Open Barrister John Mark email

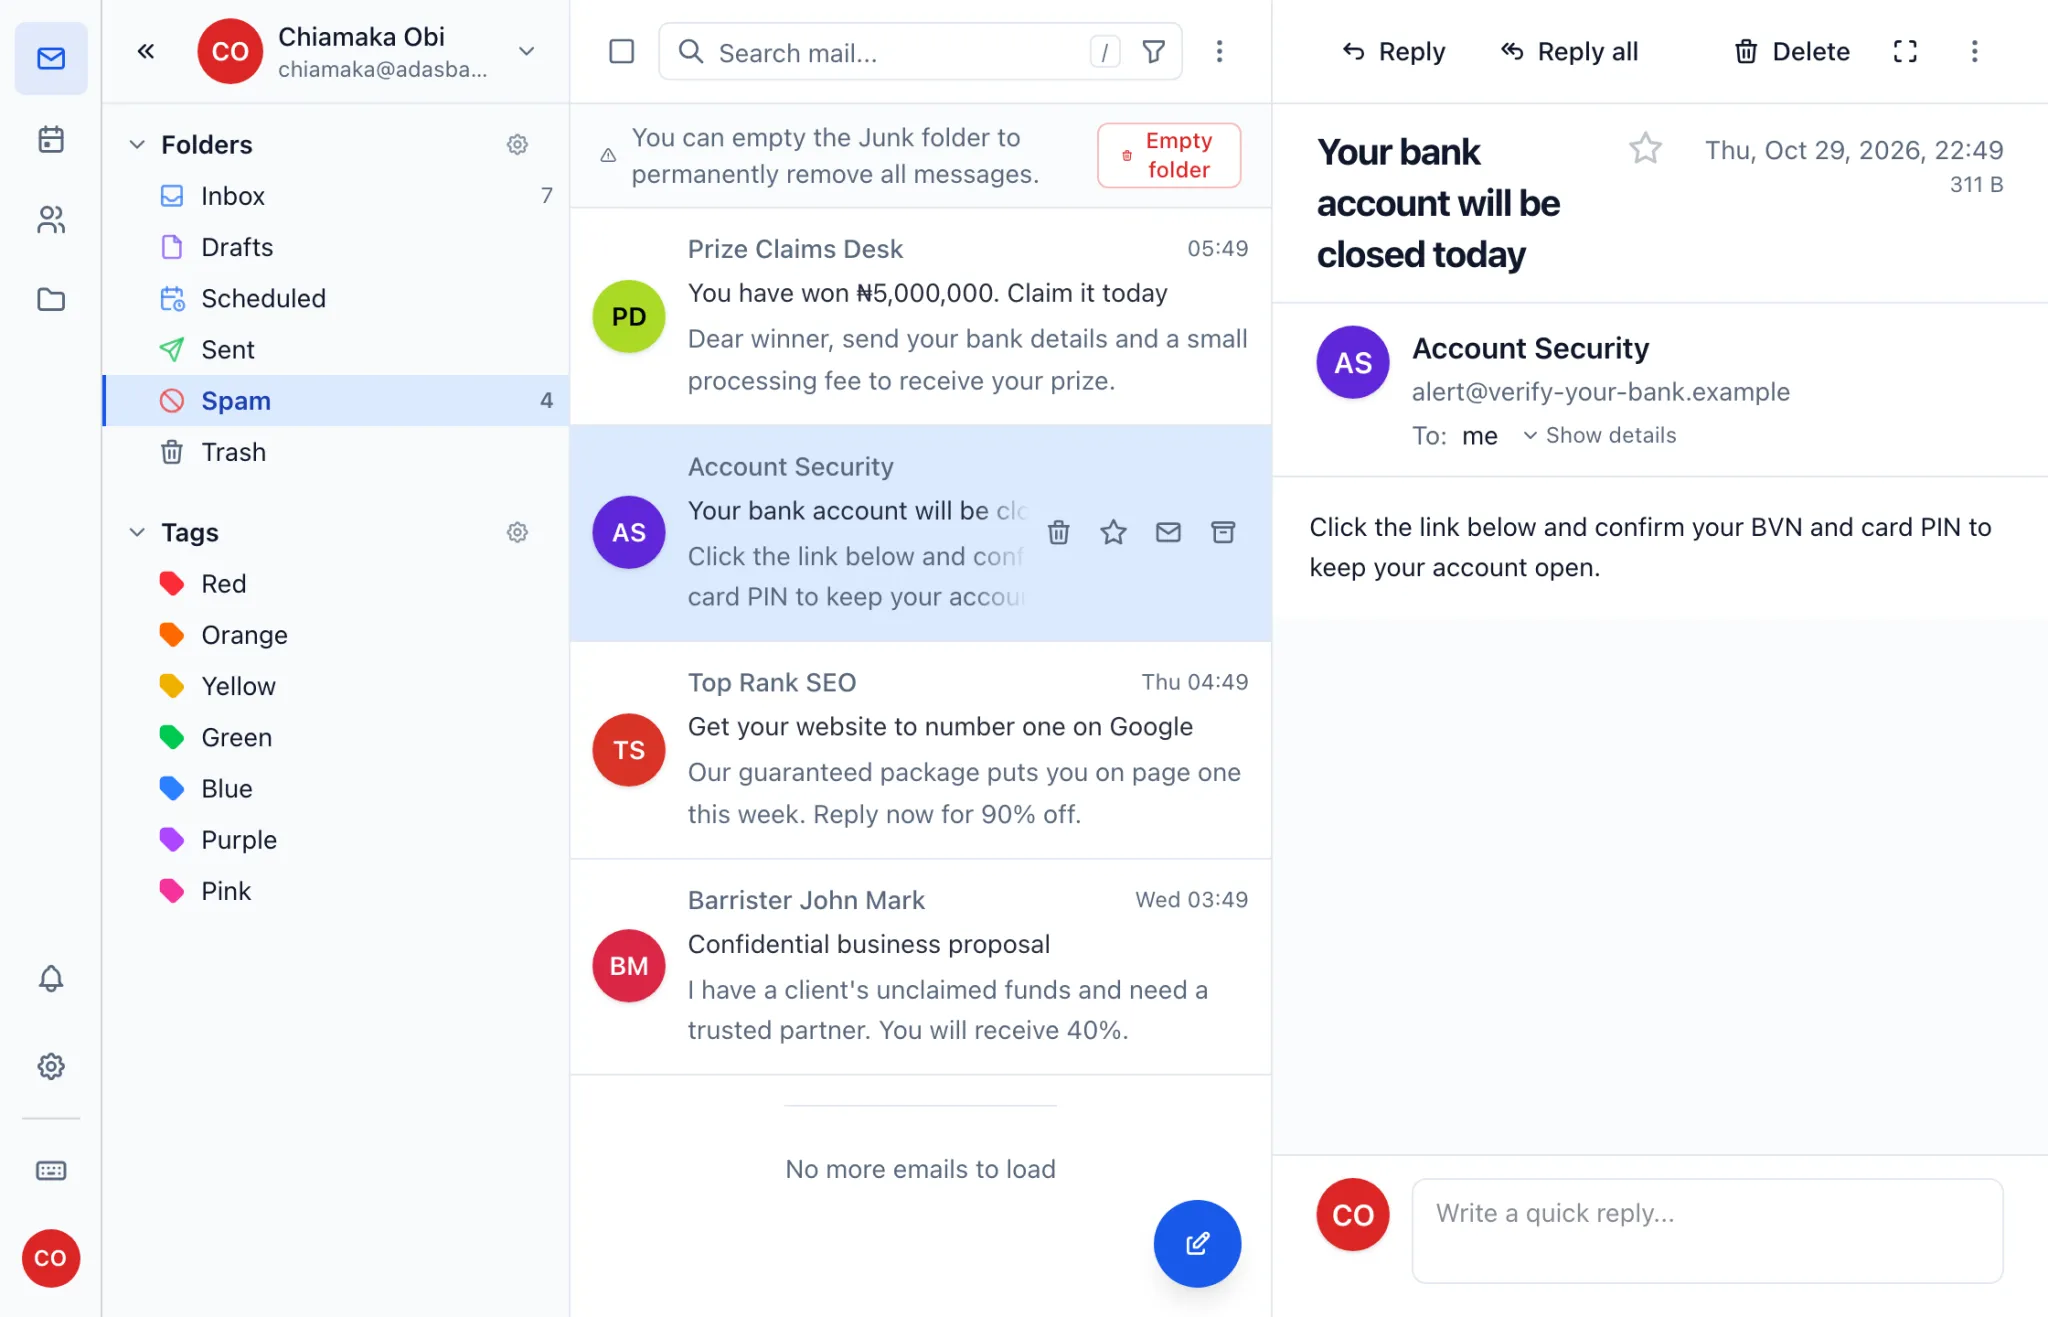click(920, 966)
